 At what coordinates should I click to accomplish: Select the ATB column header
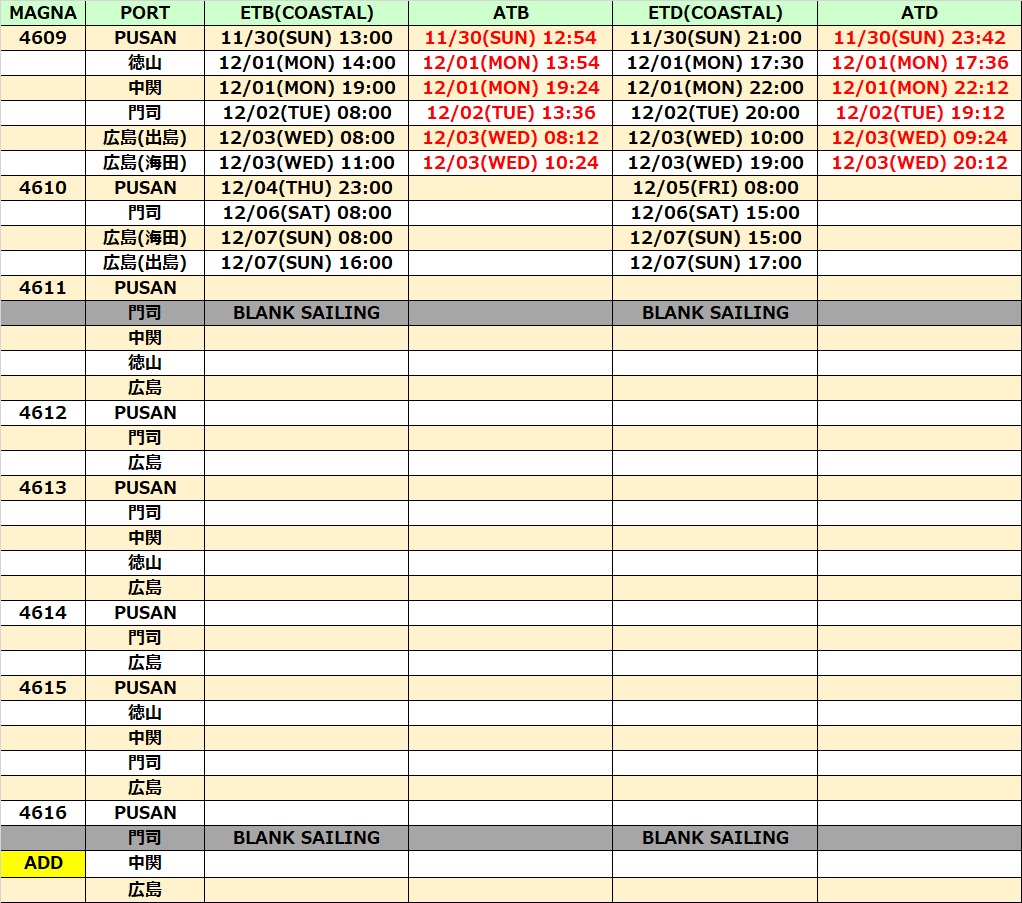(510, 13)
